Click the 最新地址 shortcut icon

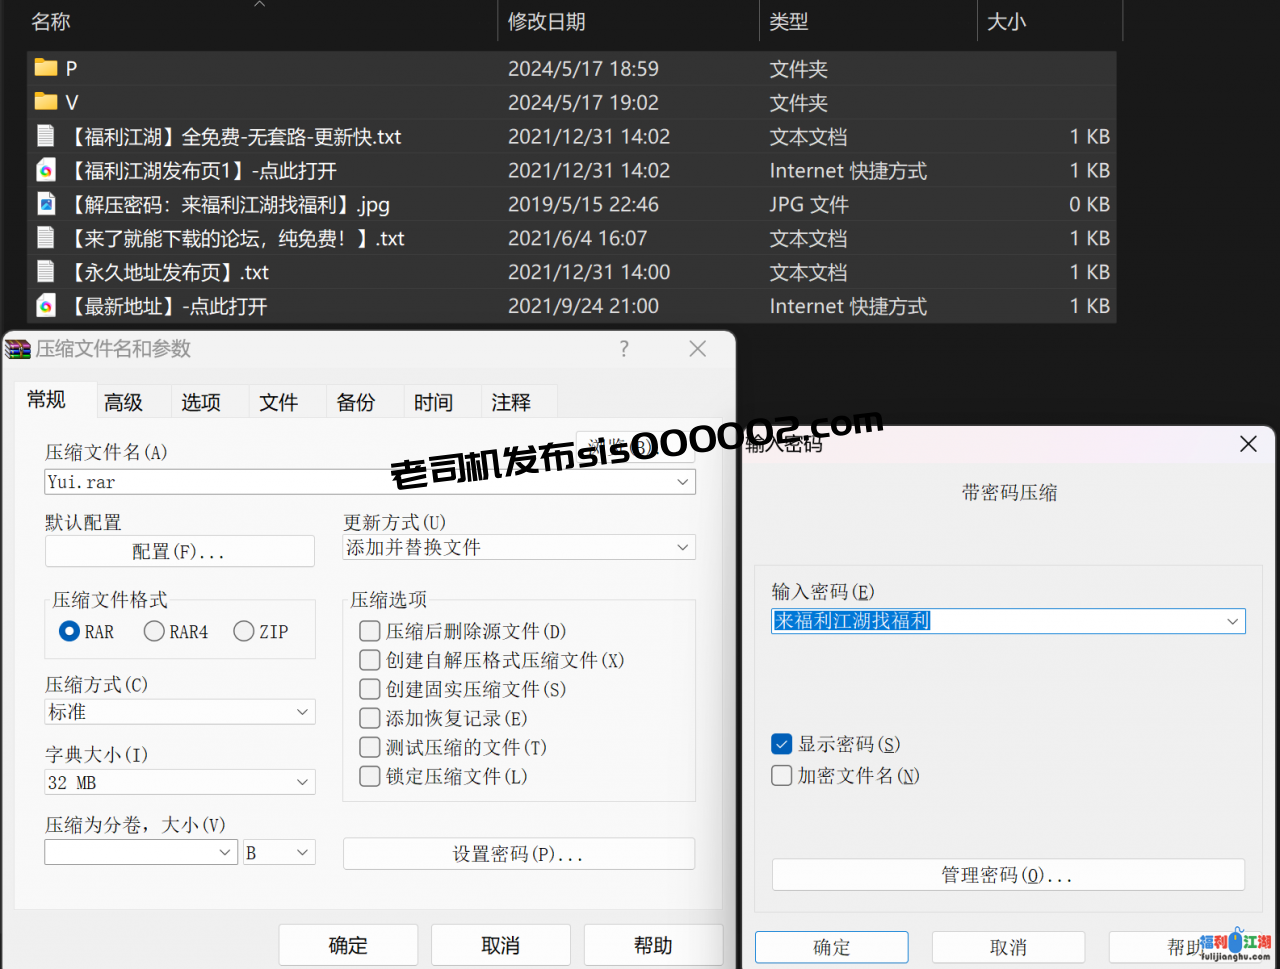46,306
